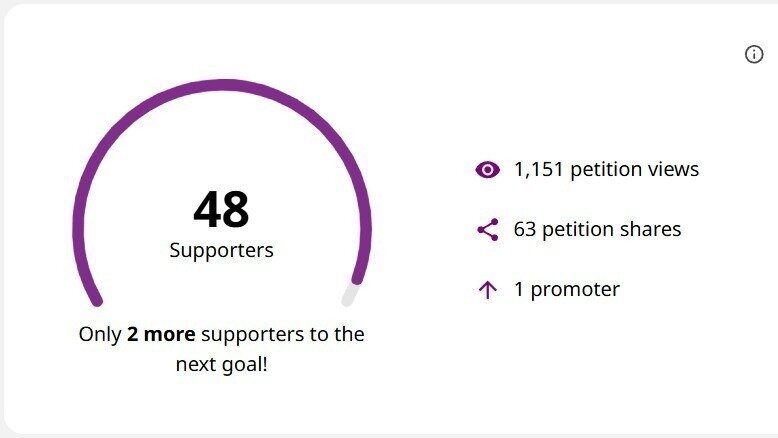Click the "63" shares number
Viewport: 778px width, 438px height.
coord(525,230)
